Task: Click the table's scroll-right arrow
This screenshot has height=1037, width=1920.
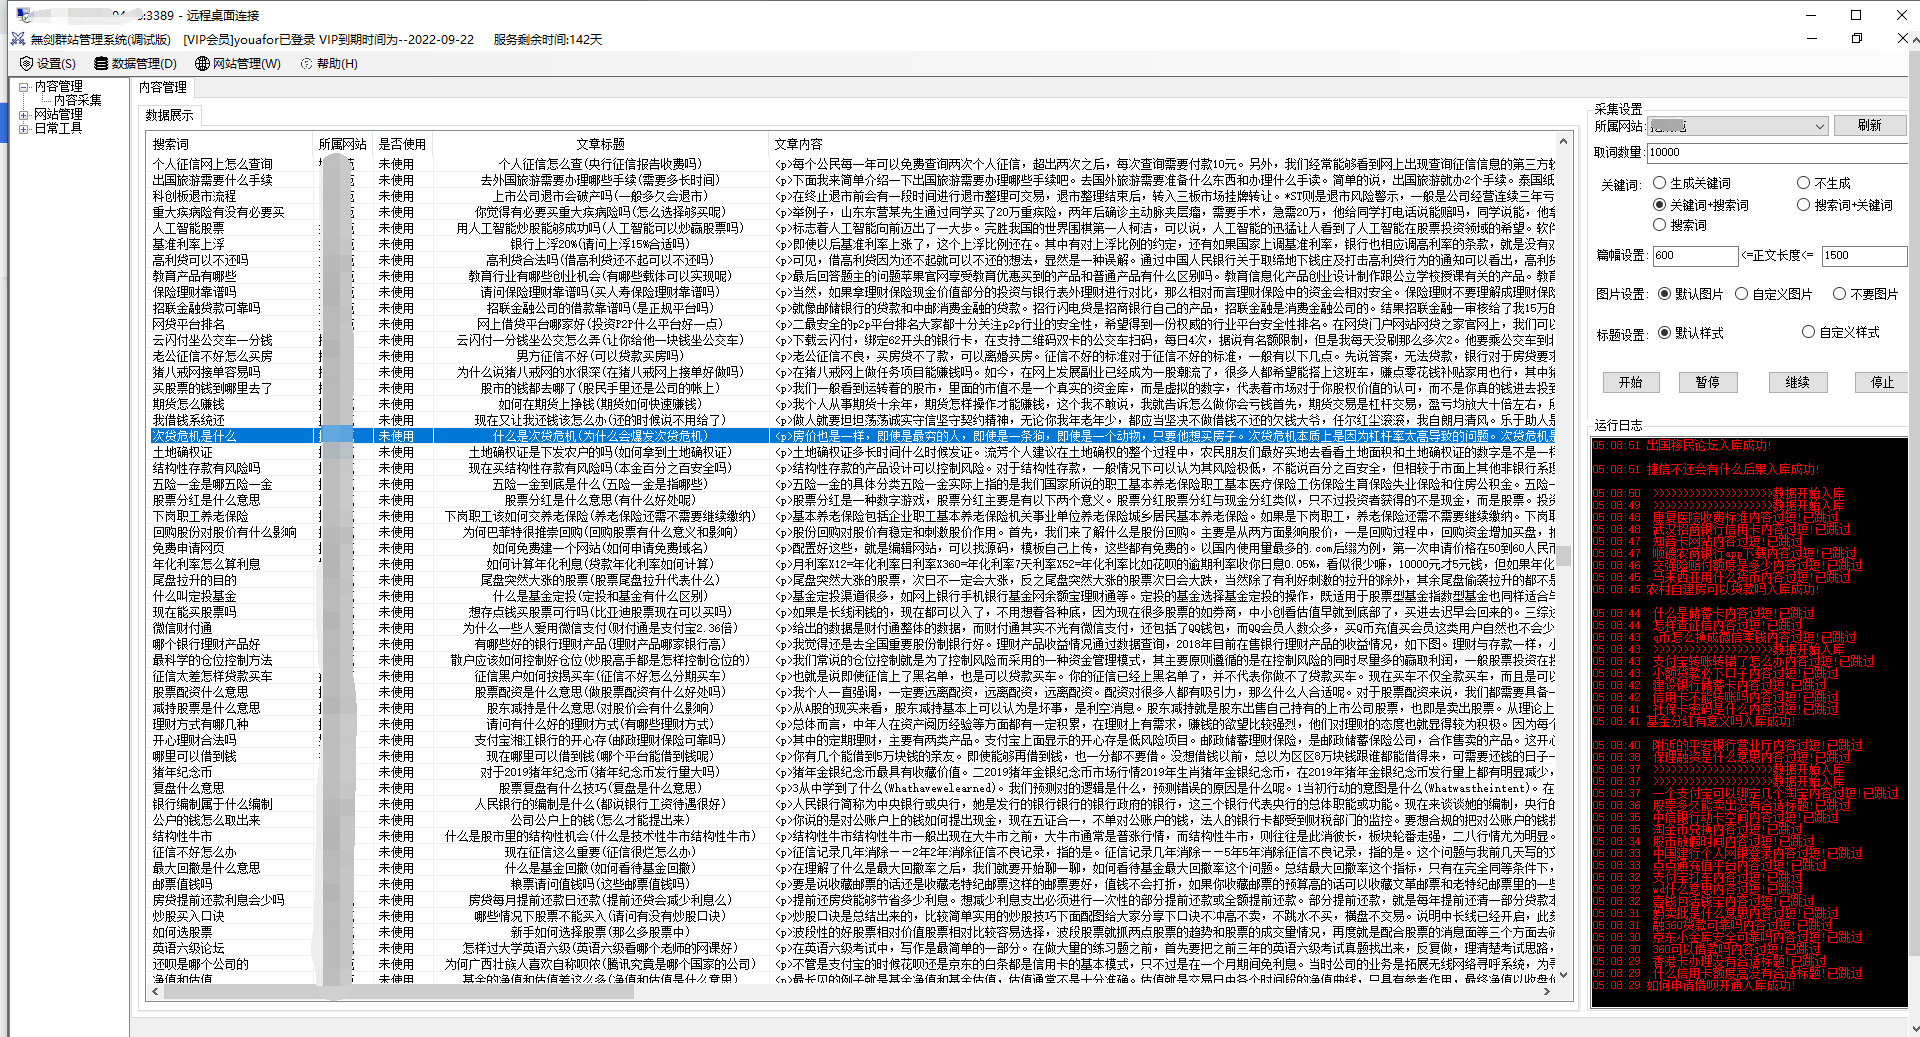Action: pyautogui.click(x=1548, y=991)
